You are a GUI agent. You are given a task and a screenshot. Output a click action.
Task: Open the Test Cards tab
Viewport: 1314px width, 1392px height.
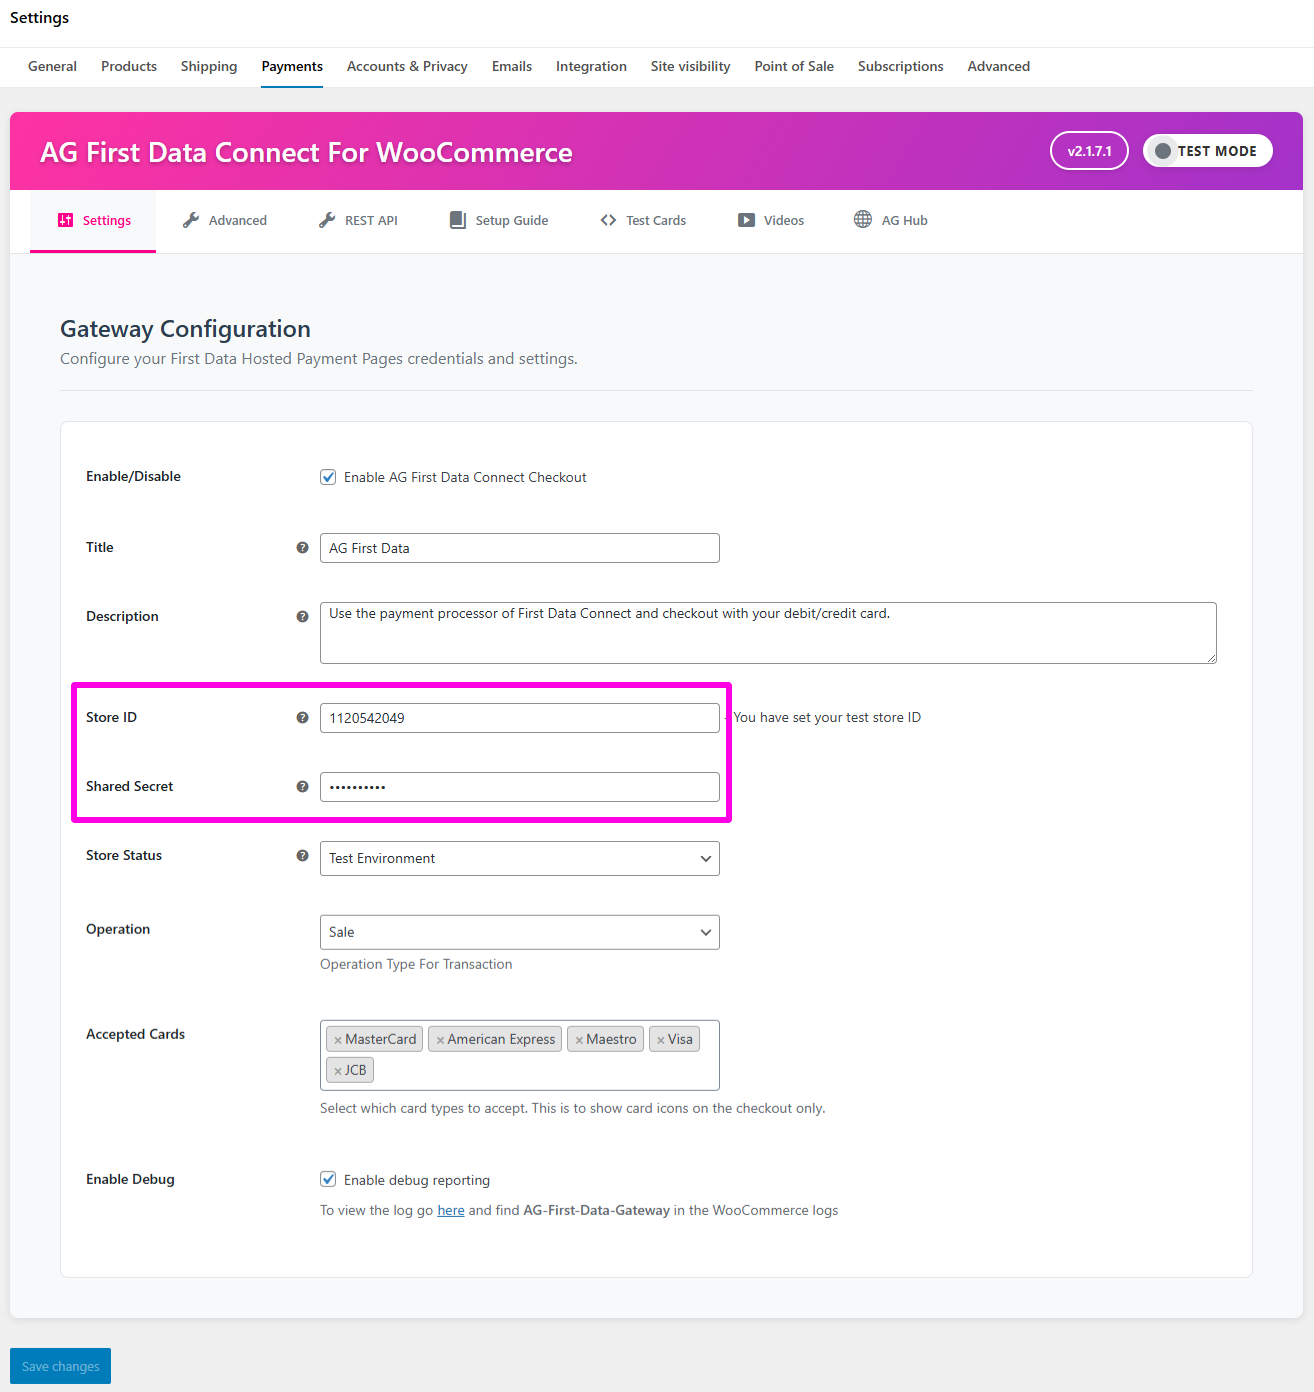click(643, 221)
